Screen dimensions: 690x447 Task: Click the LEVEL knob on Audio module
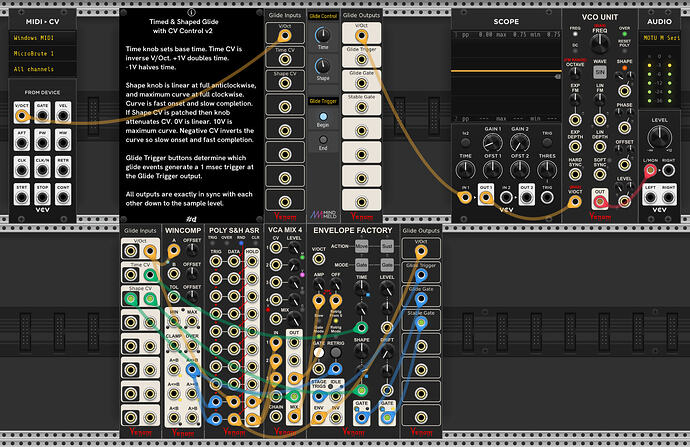(659, 137)
